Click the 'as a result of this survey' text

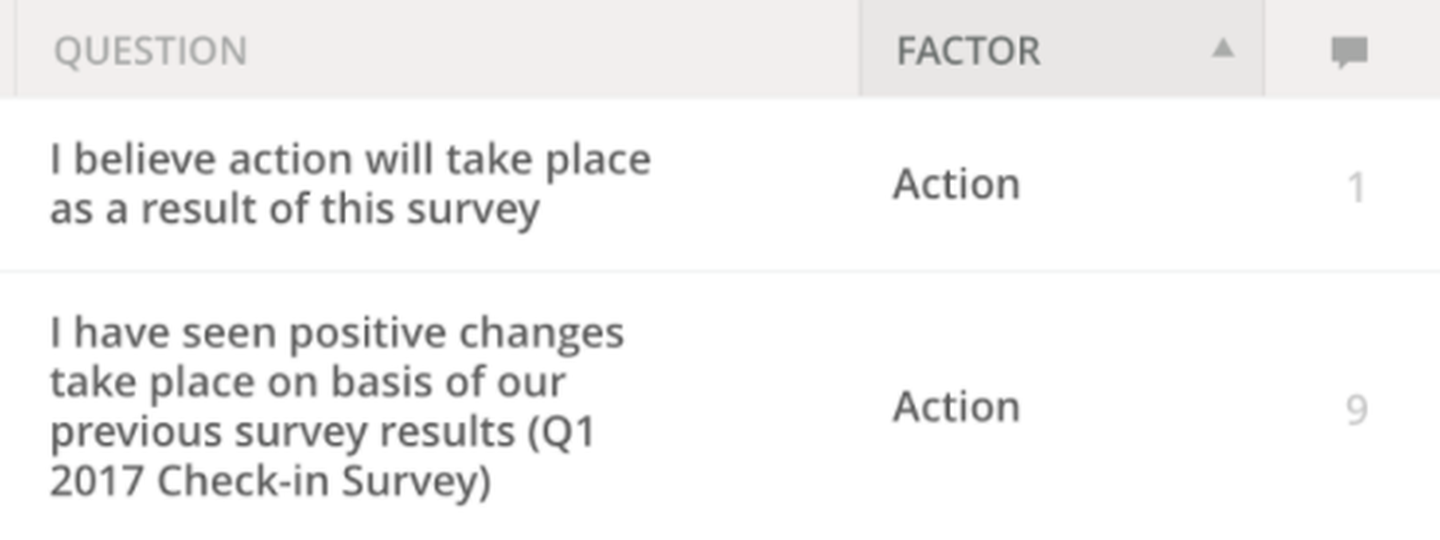coord(295,210)
